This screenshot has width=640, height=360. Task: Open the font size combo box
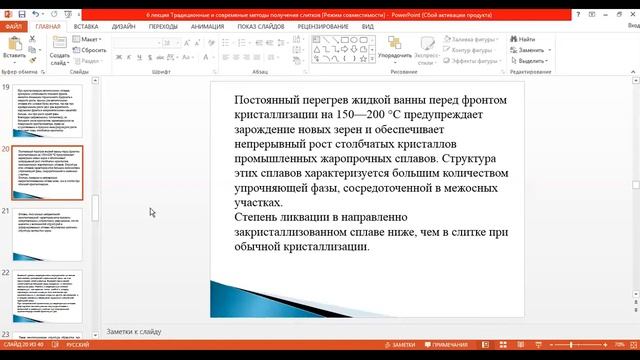point(171,43)
